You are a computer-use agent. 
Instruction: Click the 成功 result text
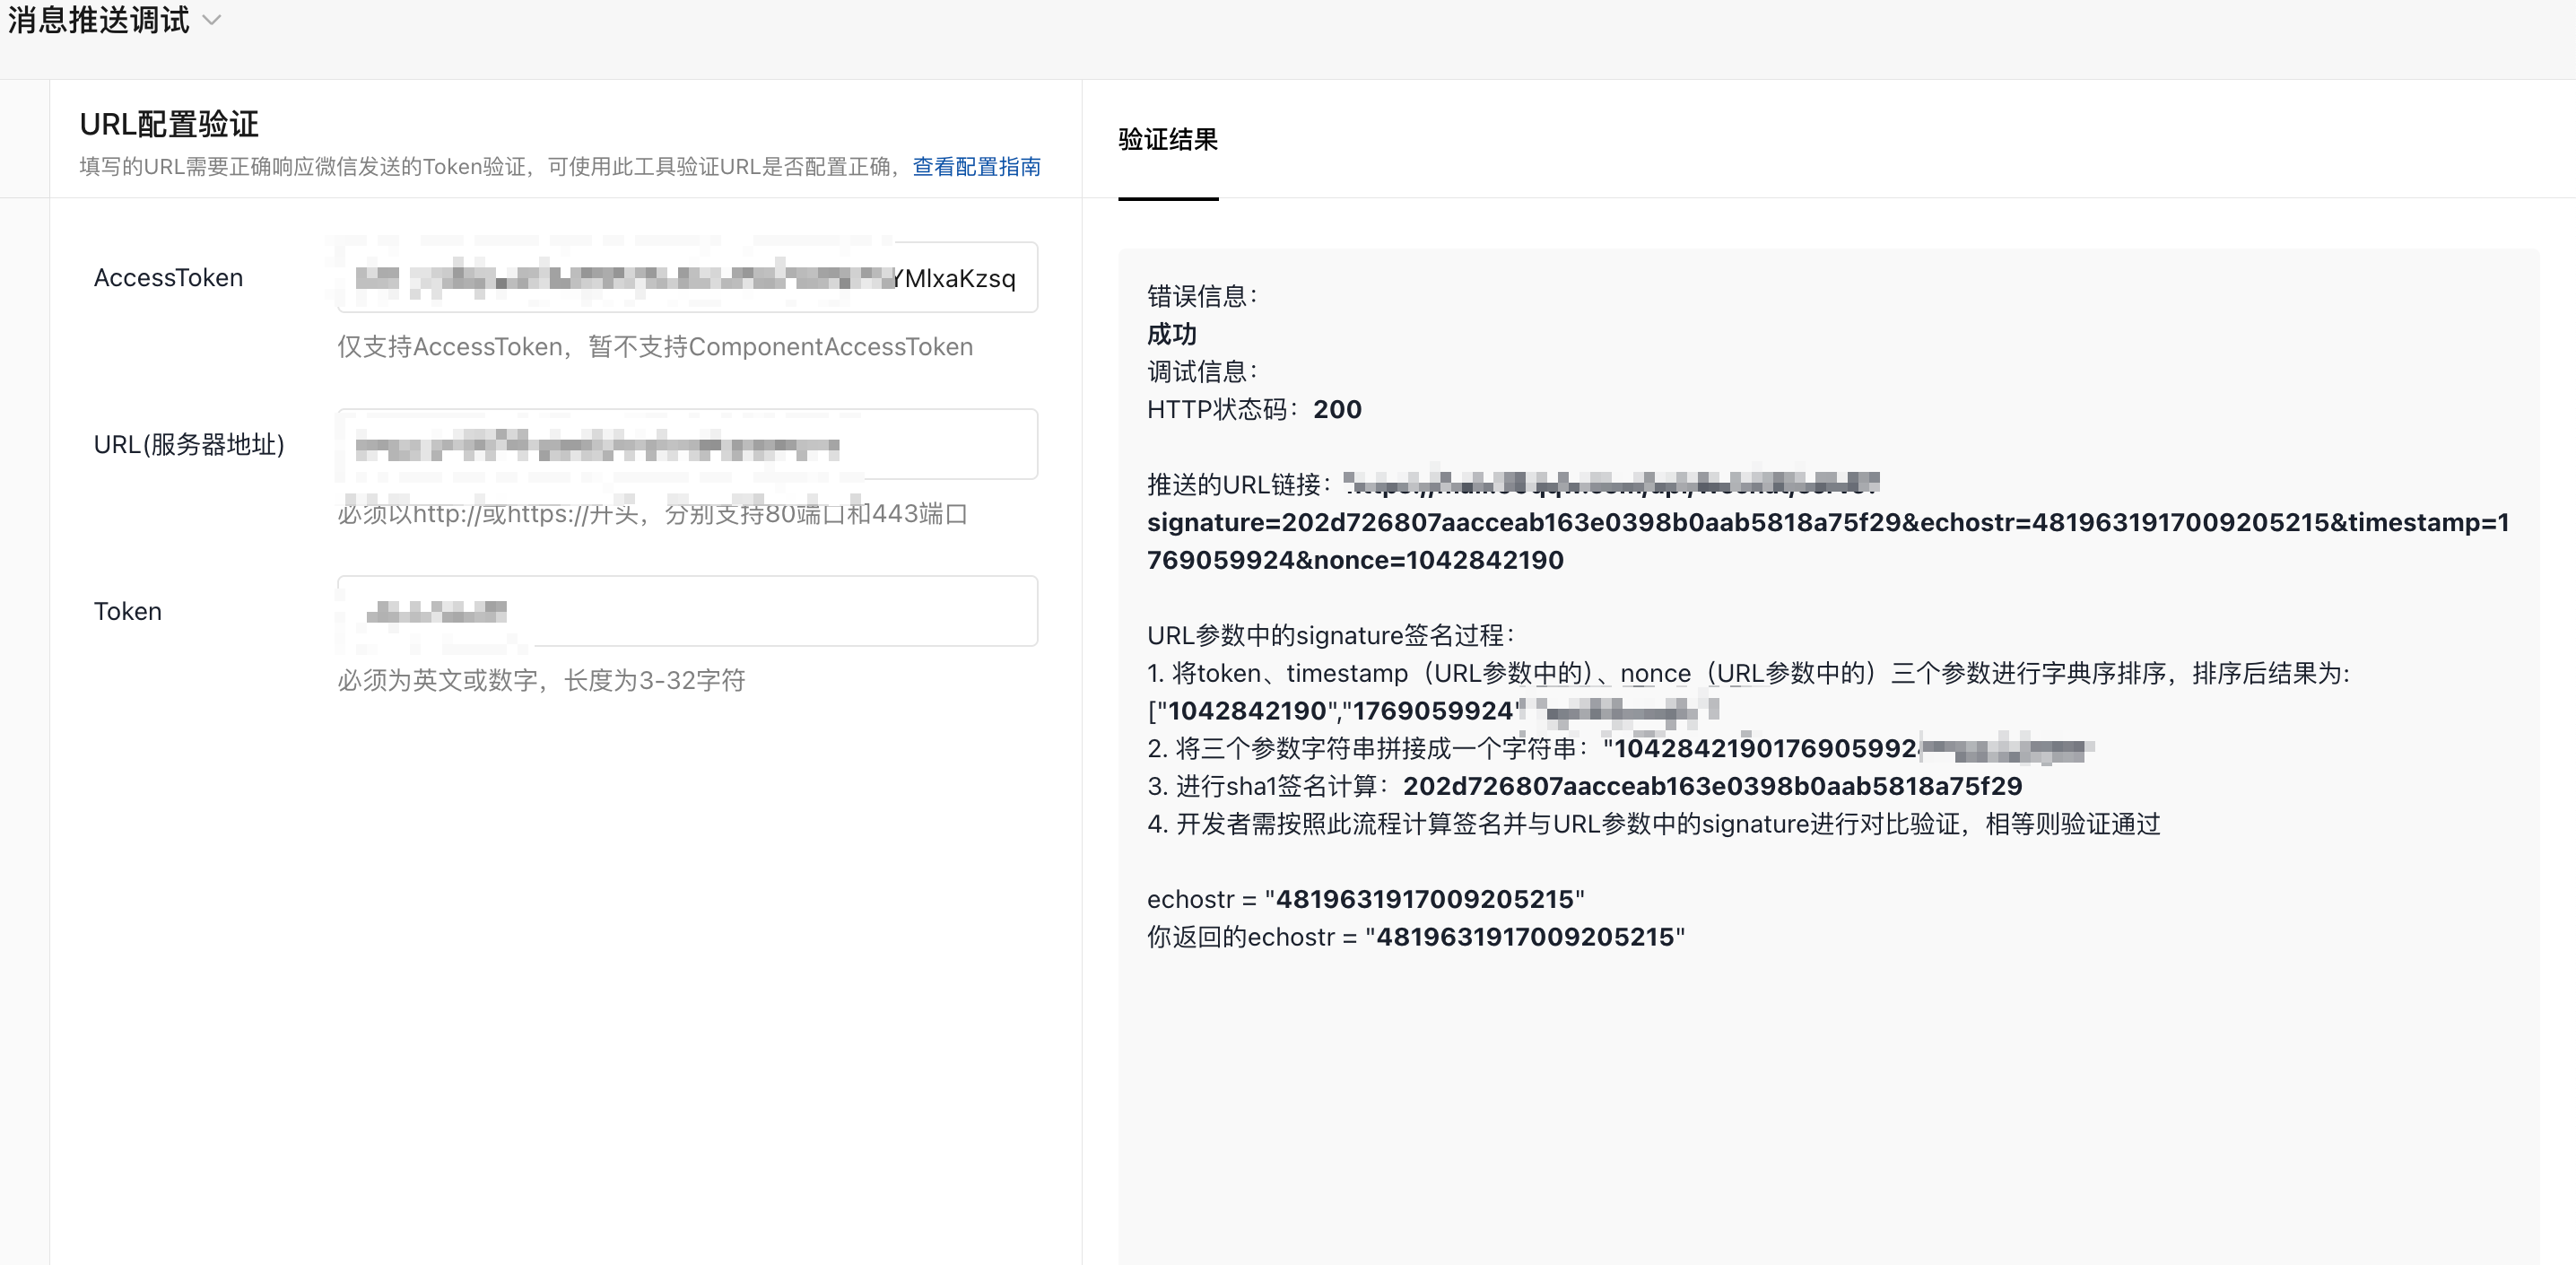(1171, 333)
